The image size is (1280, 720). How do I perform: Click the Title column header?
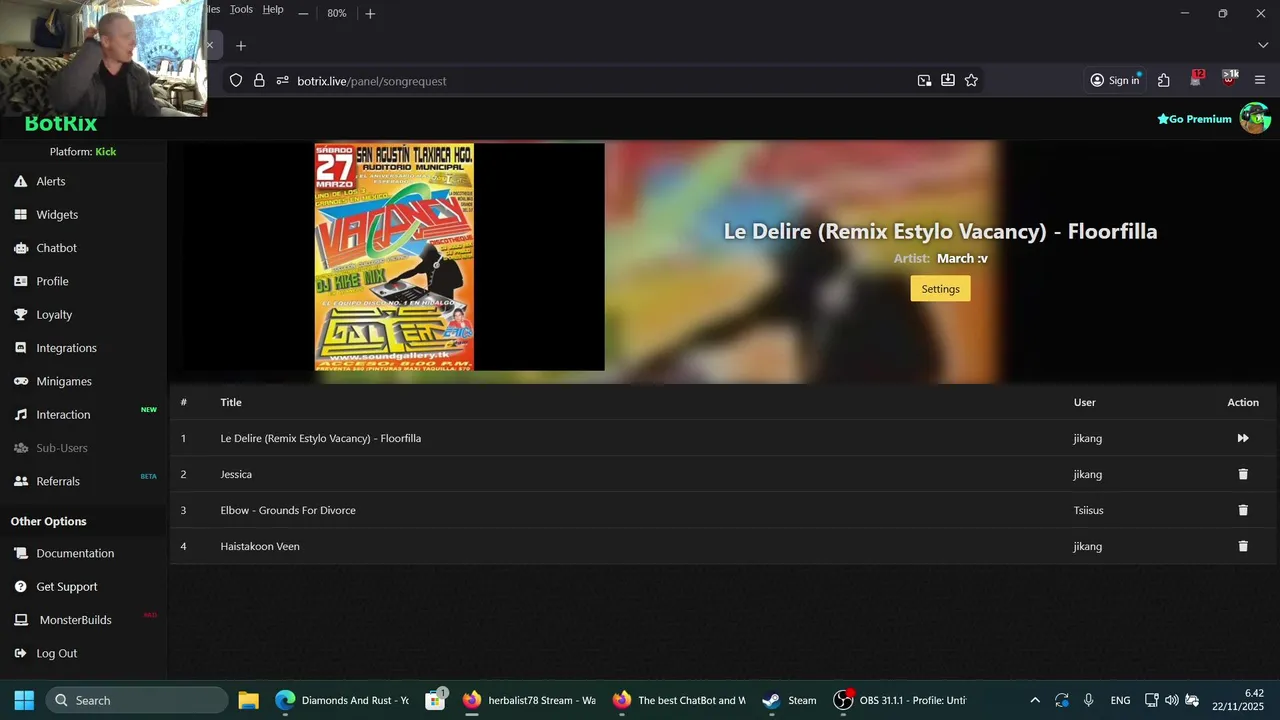(231, 402)
